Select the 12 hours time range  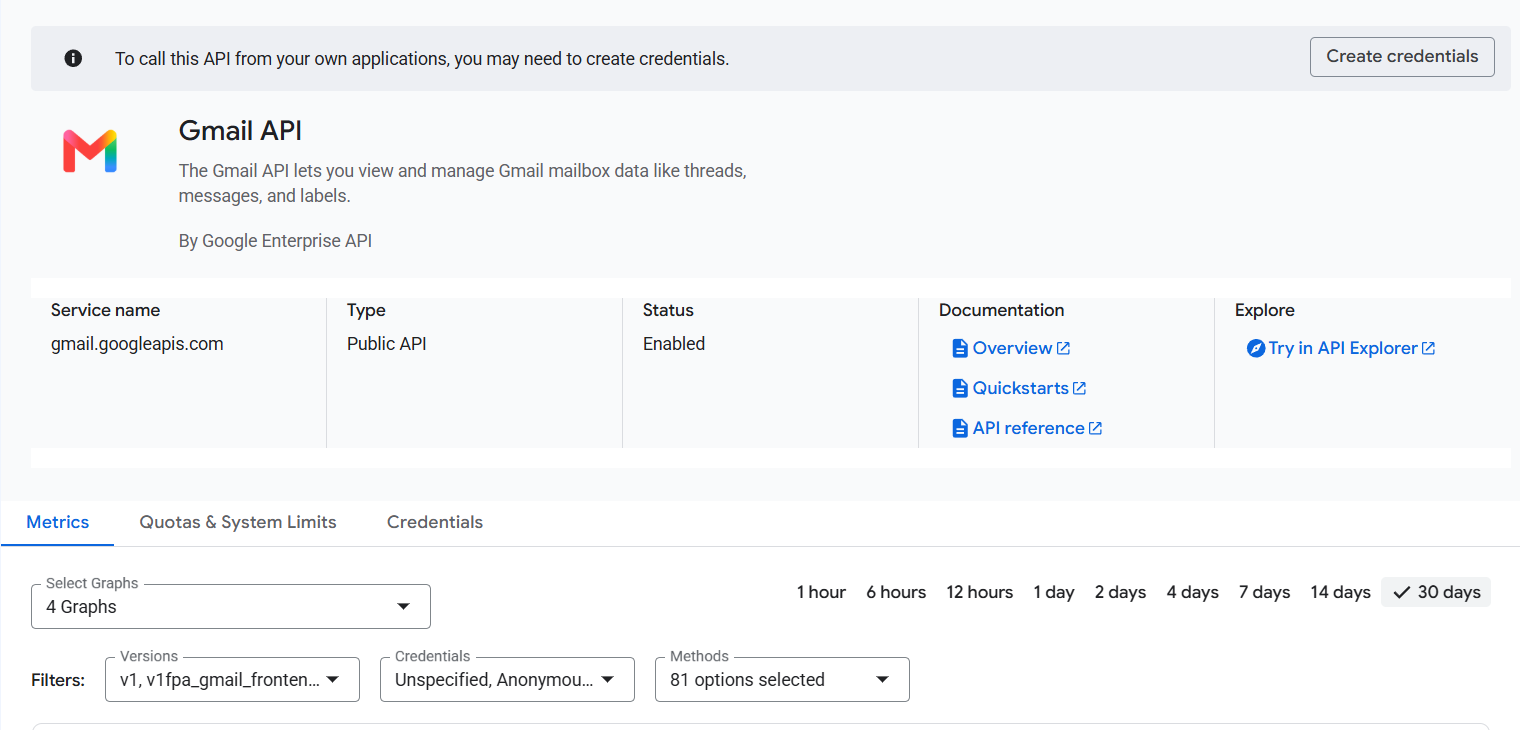980,592
